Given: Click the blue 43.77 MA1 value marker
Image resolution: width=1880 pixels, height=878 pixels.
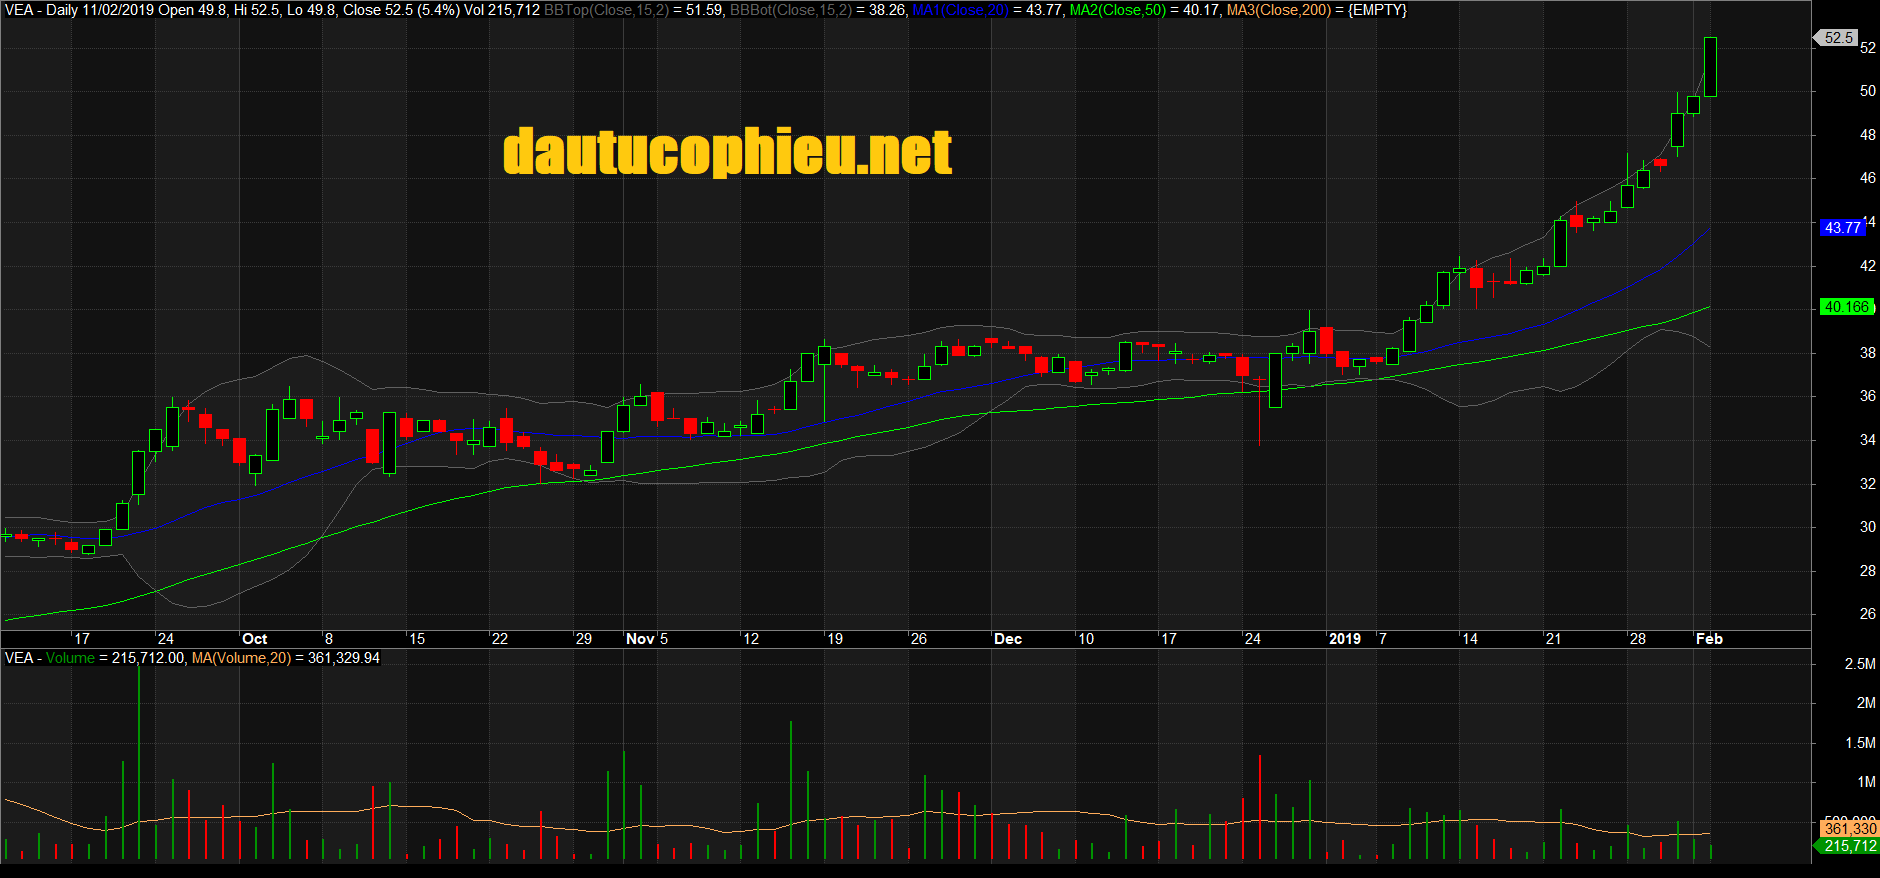Looking at the screenshot, I should click(1841, 228).
